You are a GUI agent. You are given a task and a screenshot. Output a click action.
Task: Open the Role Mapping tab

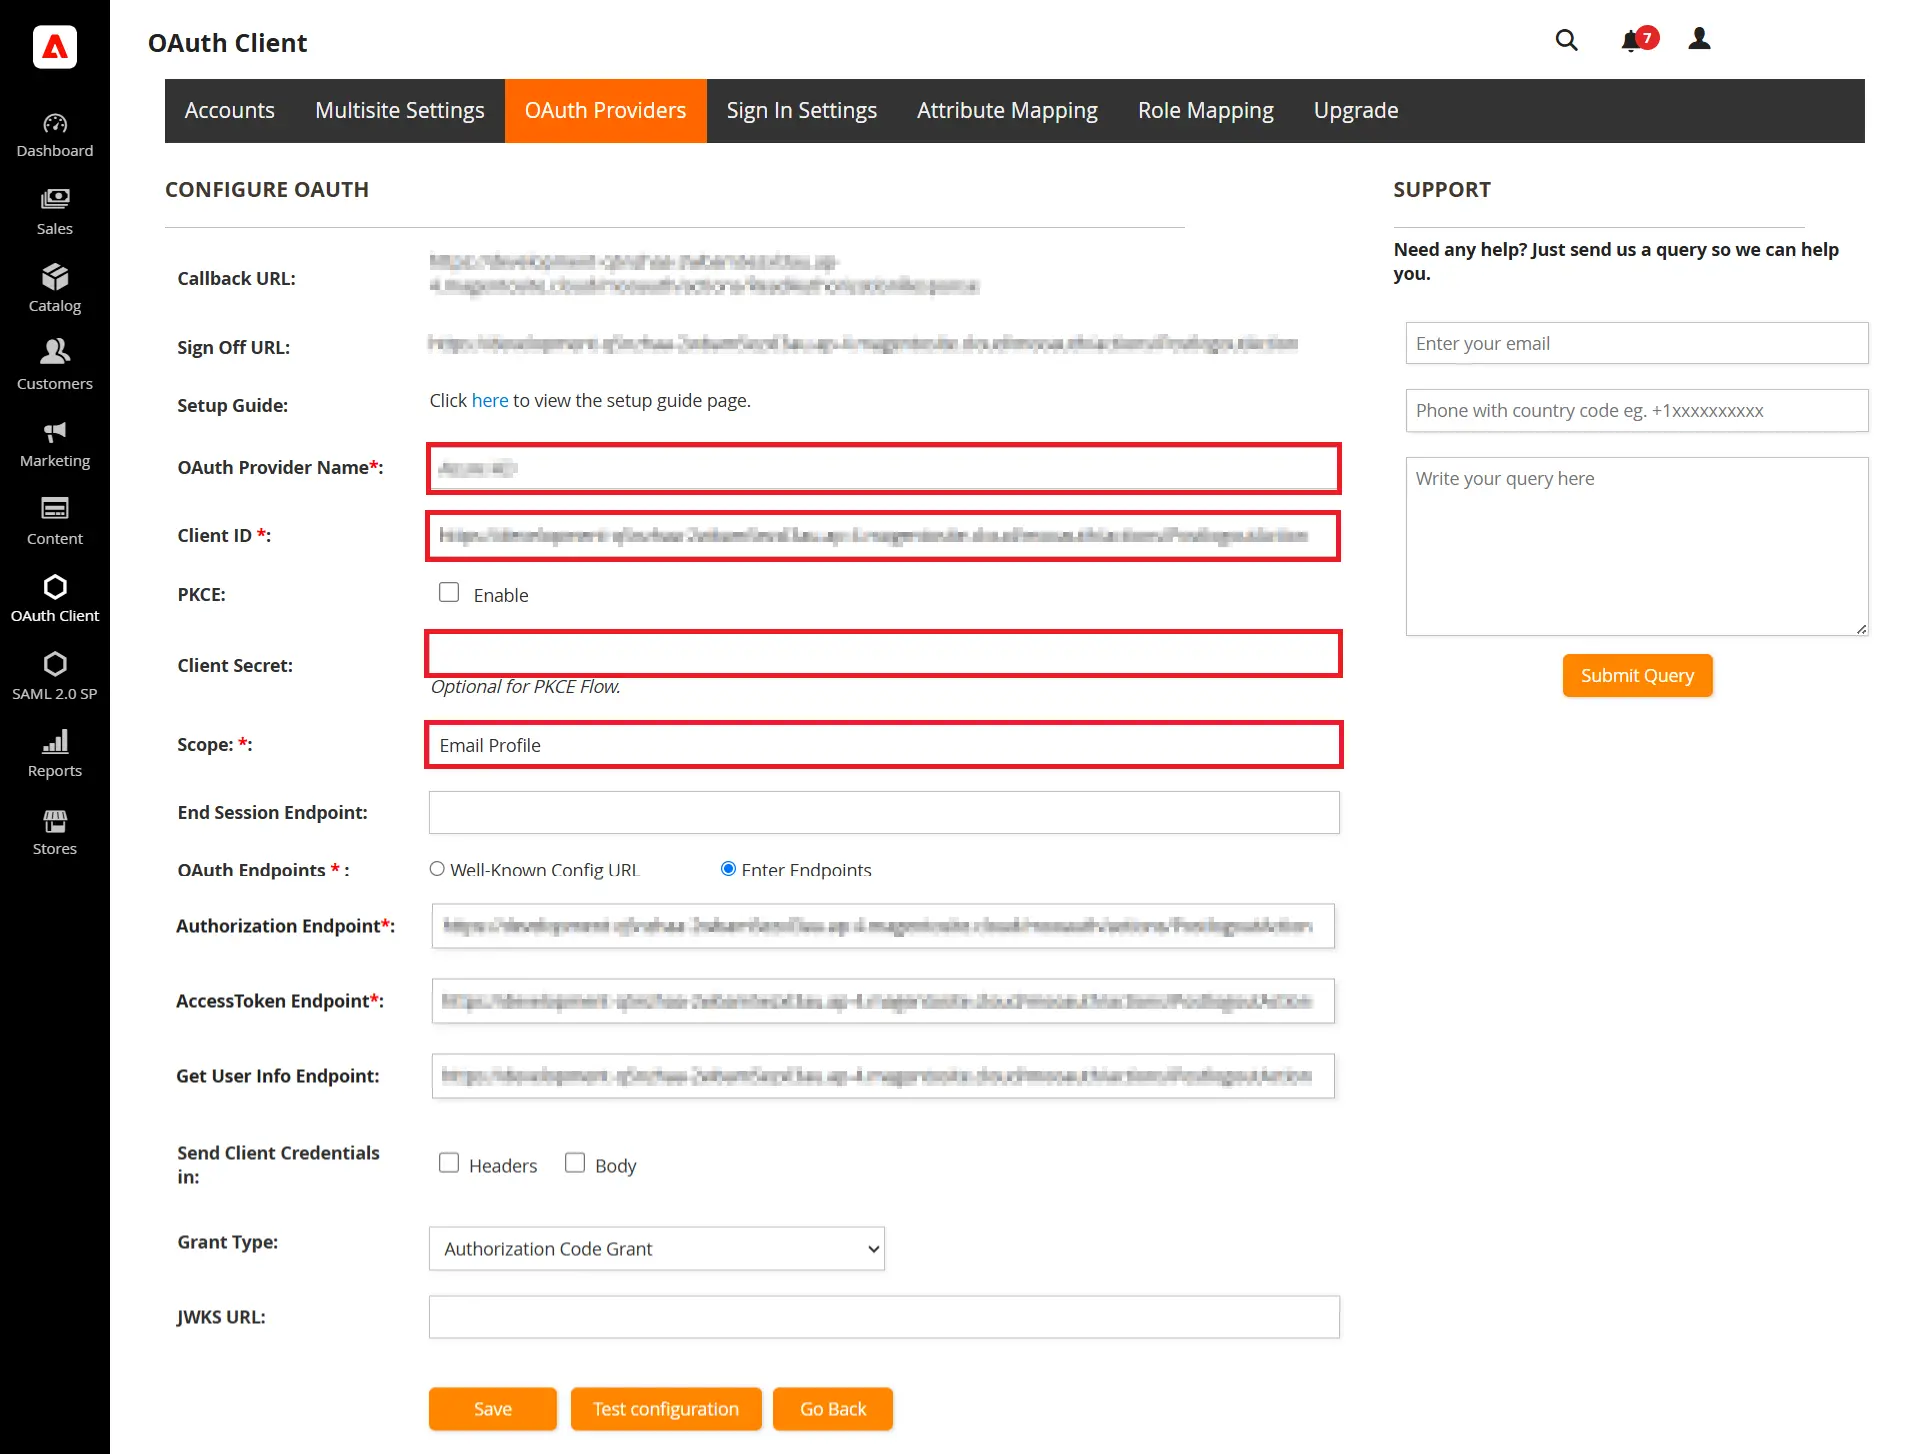1206,110
